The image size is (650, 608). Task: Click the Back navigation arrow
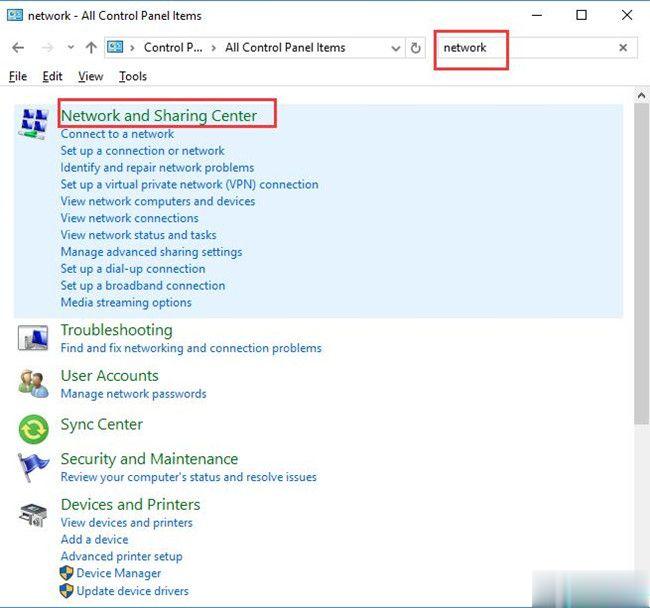(x=18, y=48)
